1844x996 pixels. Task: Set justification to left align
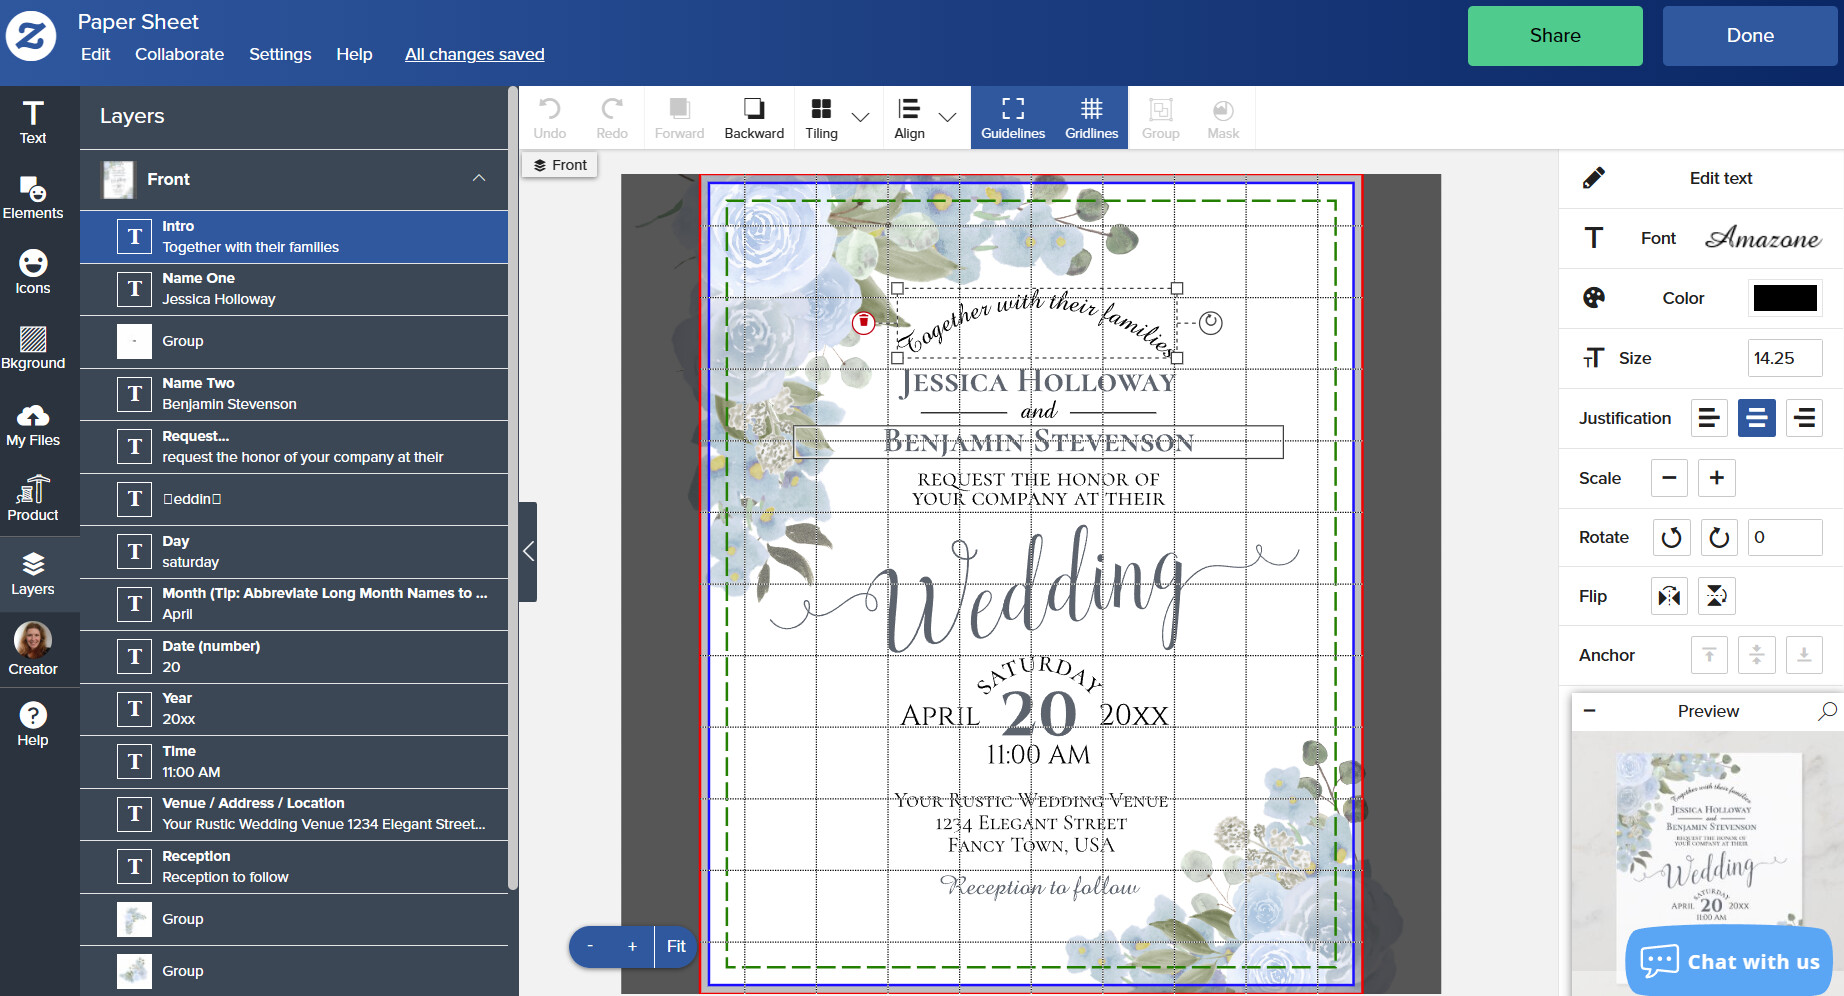1709,418
